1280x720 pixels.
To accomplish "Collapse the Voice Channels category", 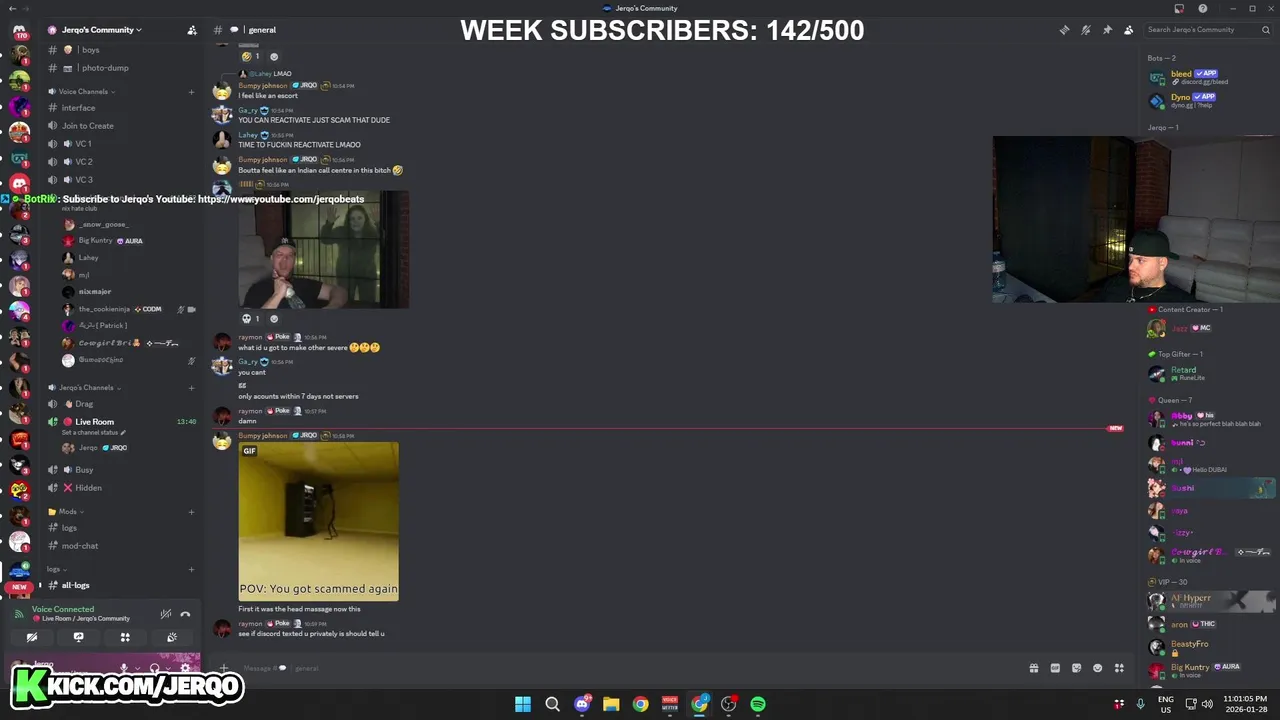I will coord(82,92).
